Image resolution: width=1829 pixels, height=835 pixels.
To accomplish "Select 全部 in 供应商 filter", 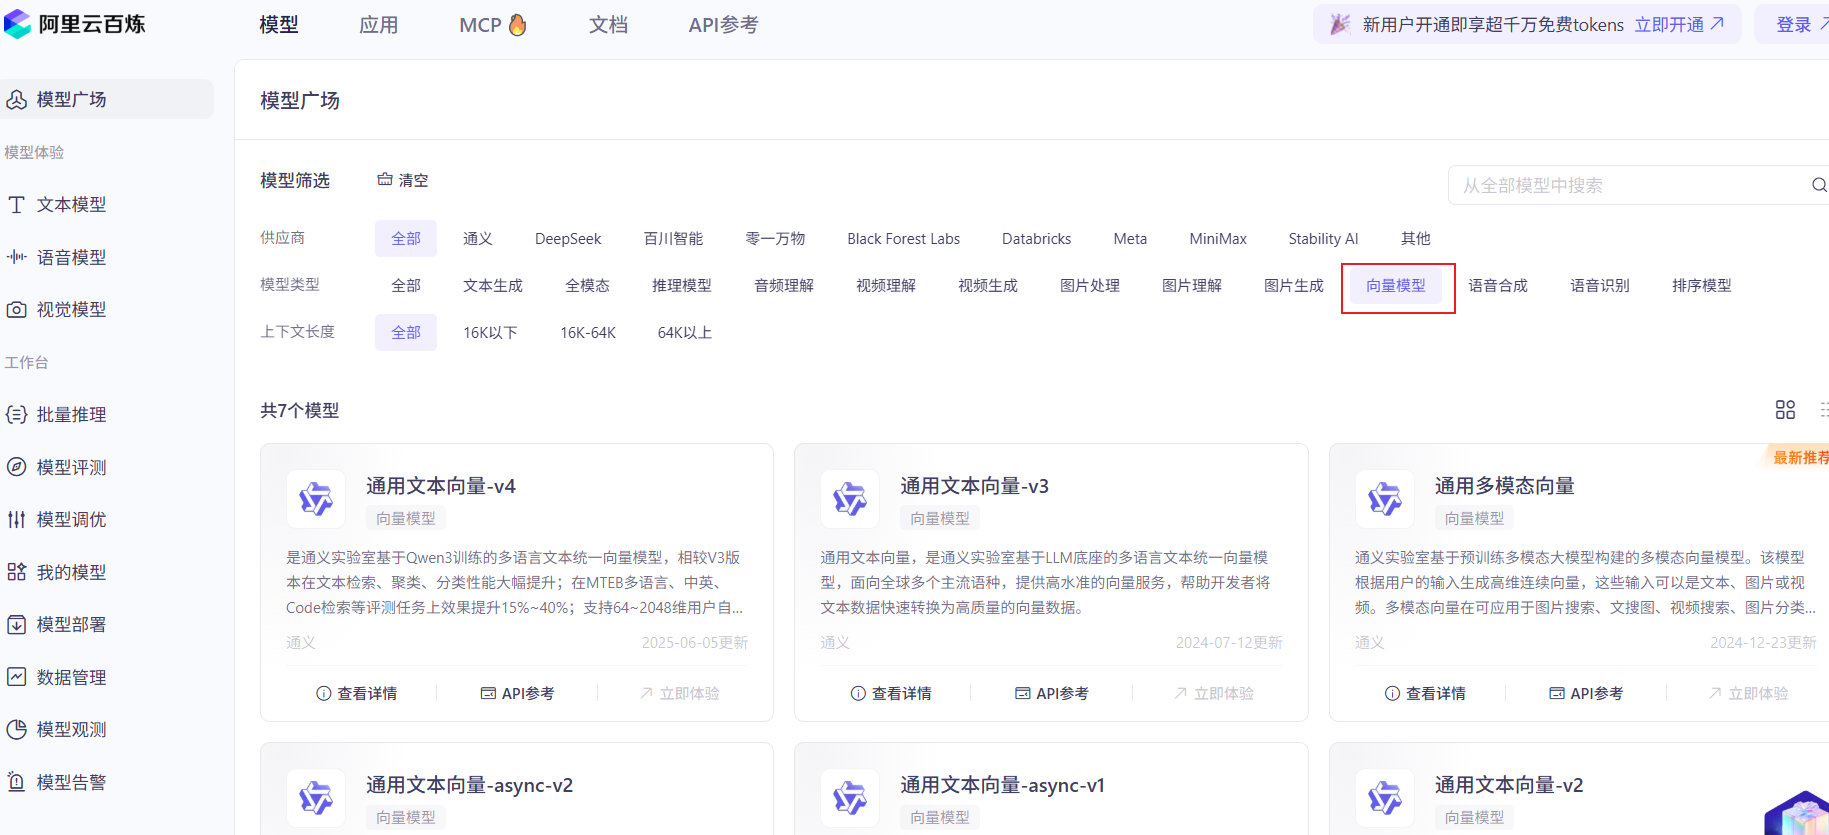I will click(406, 239).
